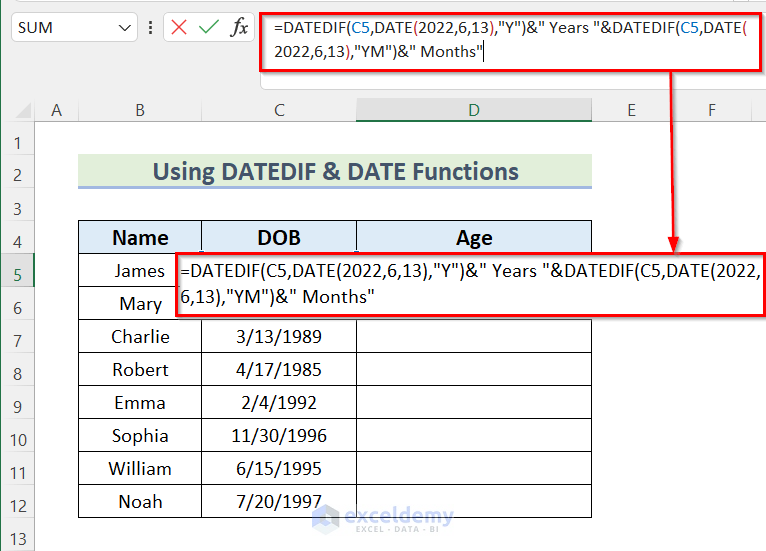This screenshot has width=766, height=551.
Task: Cancel the formula entry with the X icon
Action: (179, 27)
